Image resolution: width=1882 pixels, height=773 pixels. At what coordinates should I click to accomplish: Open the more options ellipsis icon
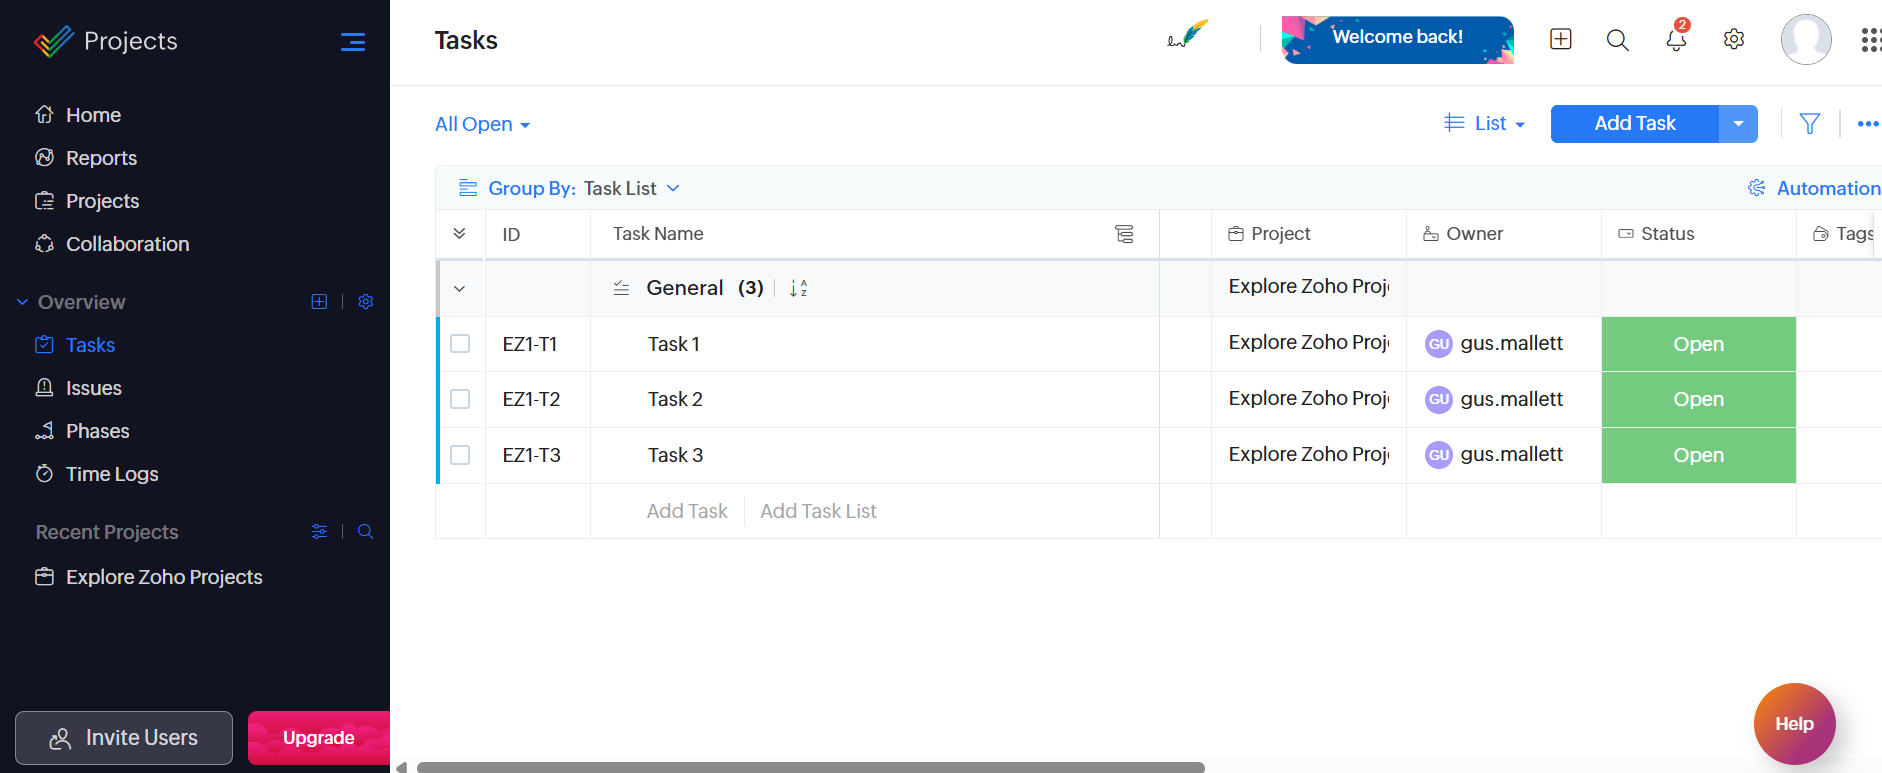point(1868,124)
